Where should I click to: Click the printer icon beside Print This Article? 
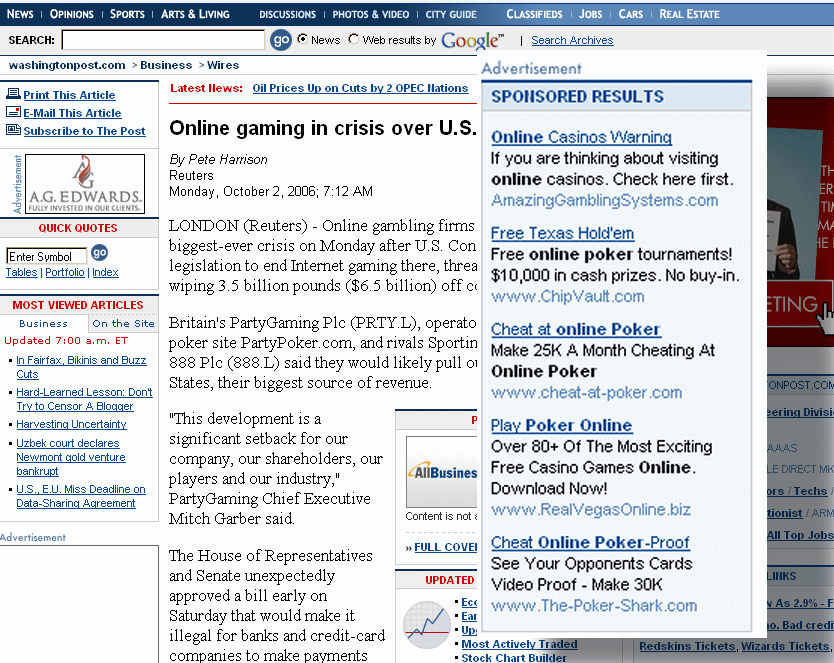[13, 94]
